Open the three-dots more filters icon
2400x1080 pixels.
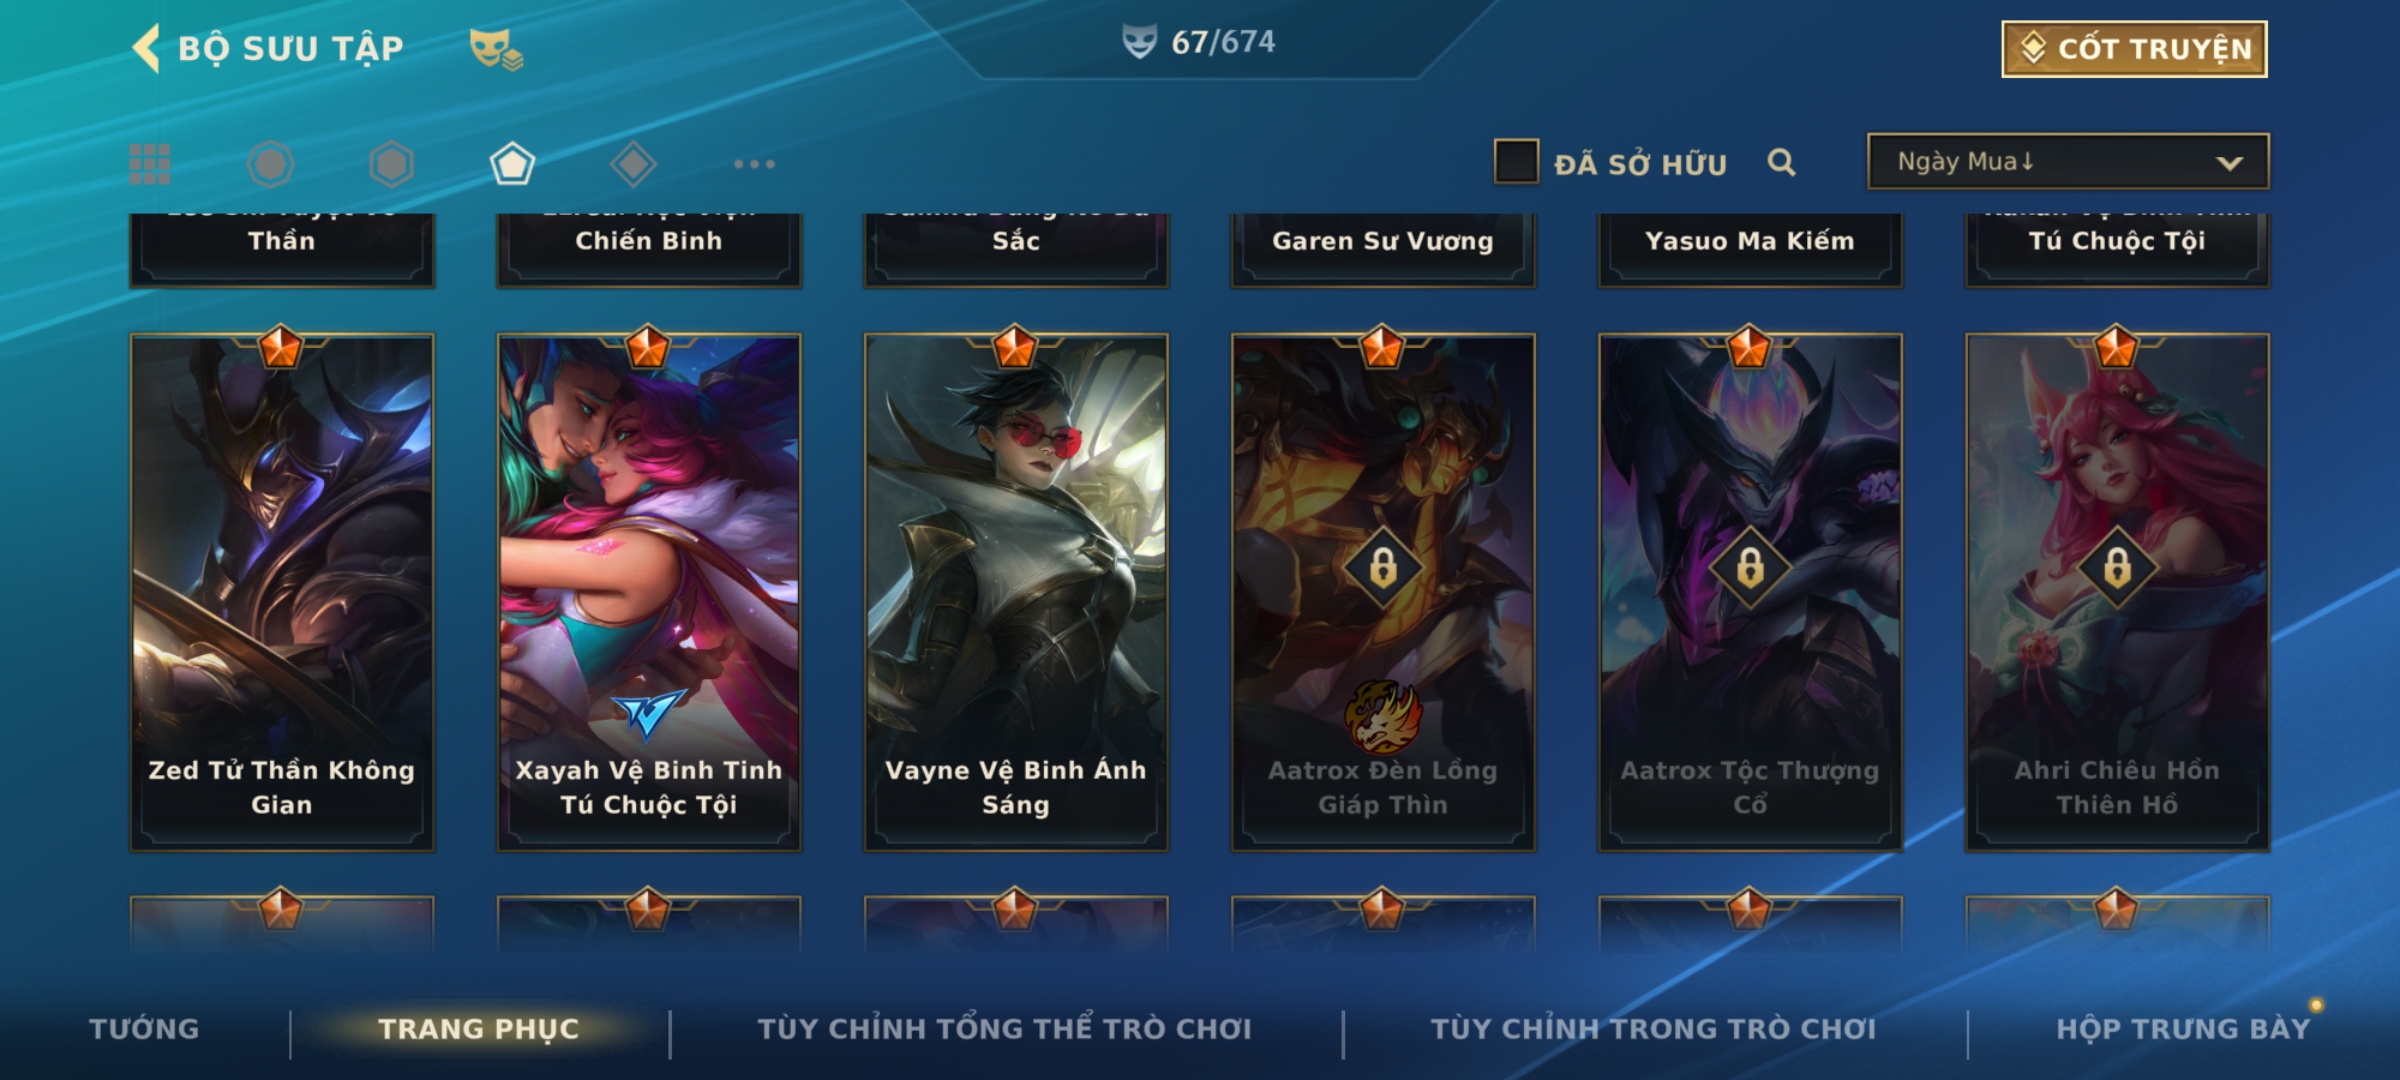(x=754, y=164)
